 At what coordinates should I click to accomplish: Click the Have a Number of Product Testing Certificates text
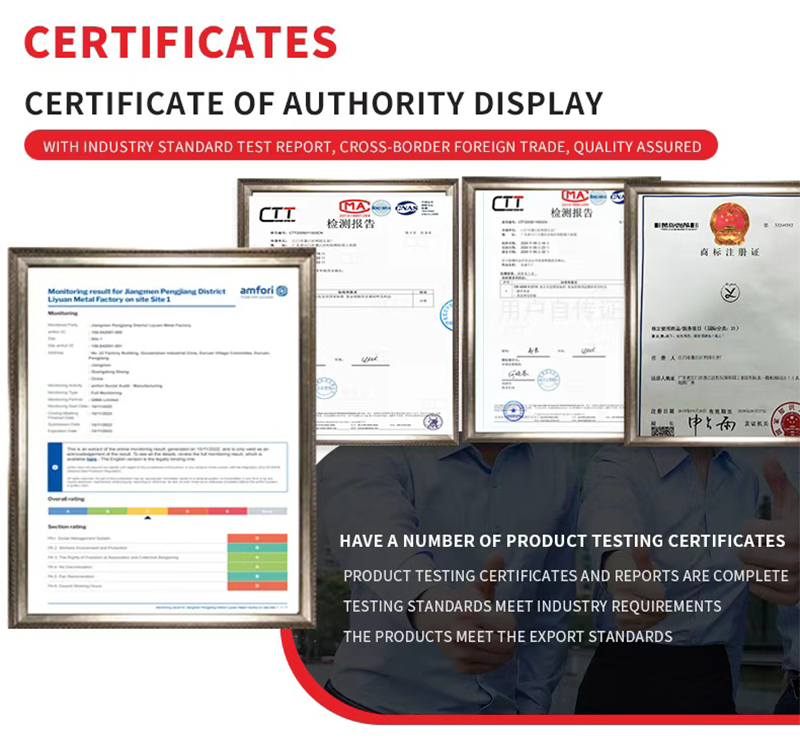pos(562,541)
